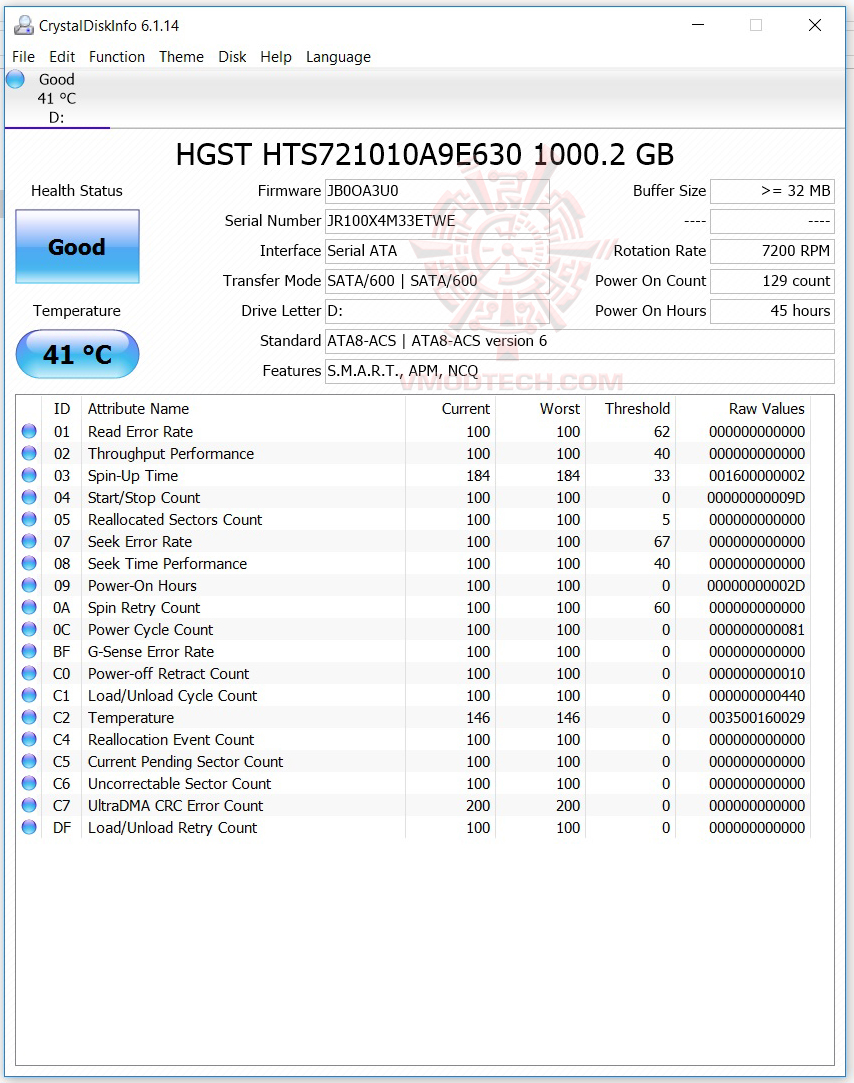Open the Disk menu
Screen dimensions: 854x1083
pos(232,57)
